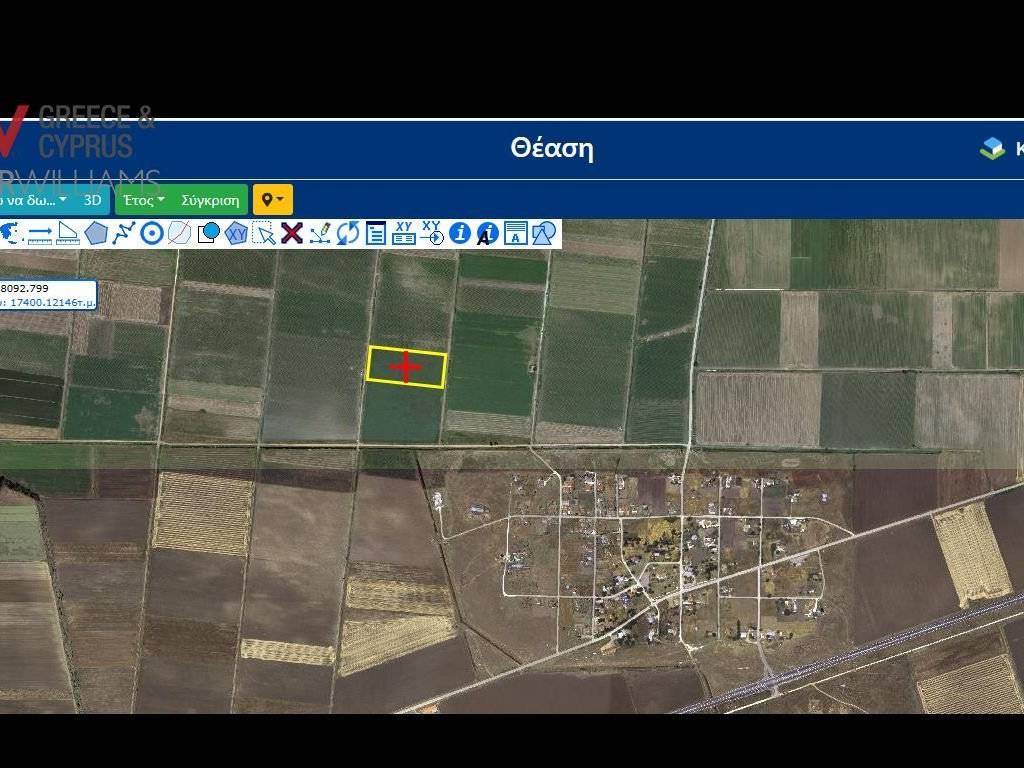Click the red X delete tool
Image resolution: width=1024 pixels, height=768 pixels.
pos(292,234)
